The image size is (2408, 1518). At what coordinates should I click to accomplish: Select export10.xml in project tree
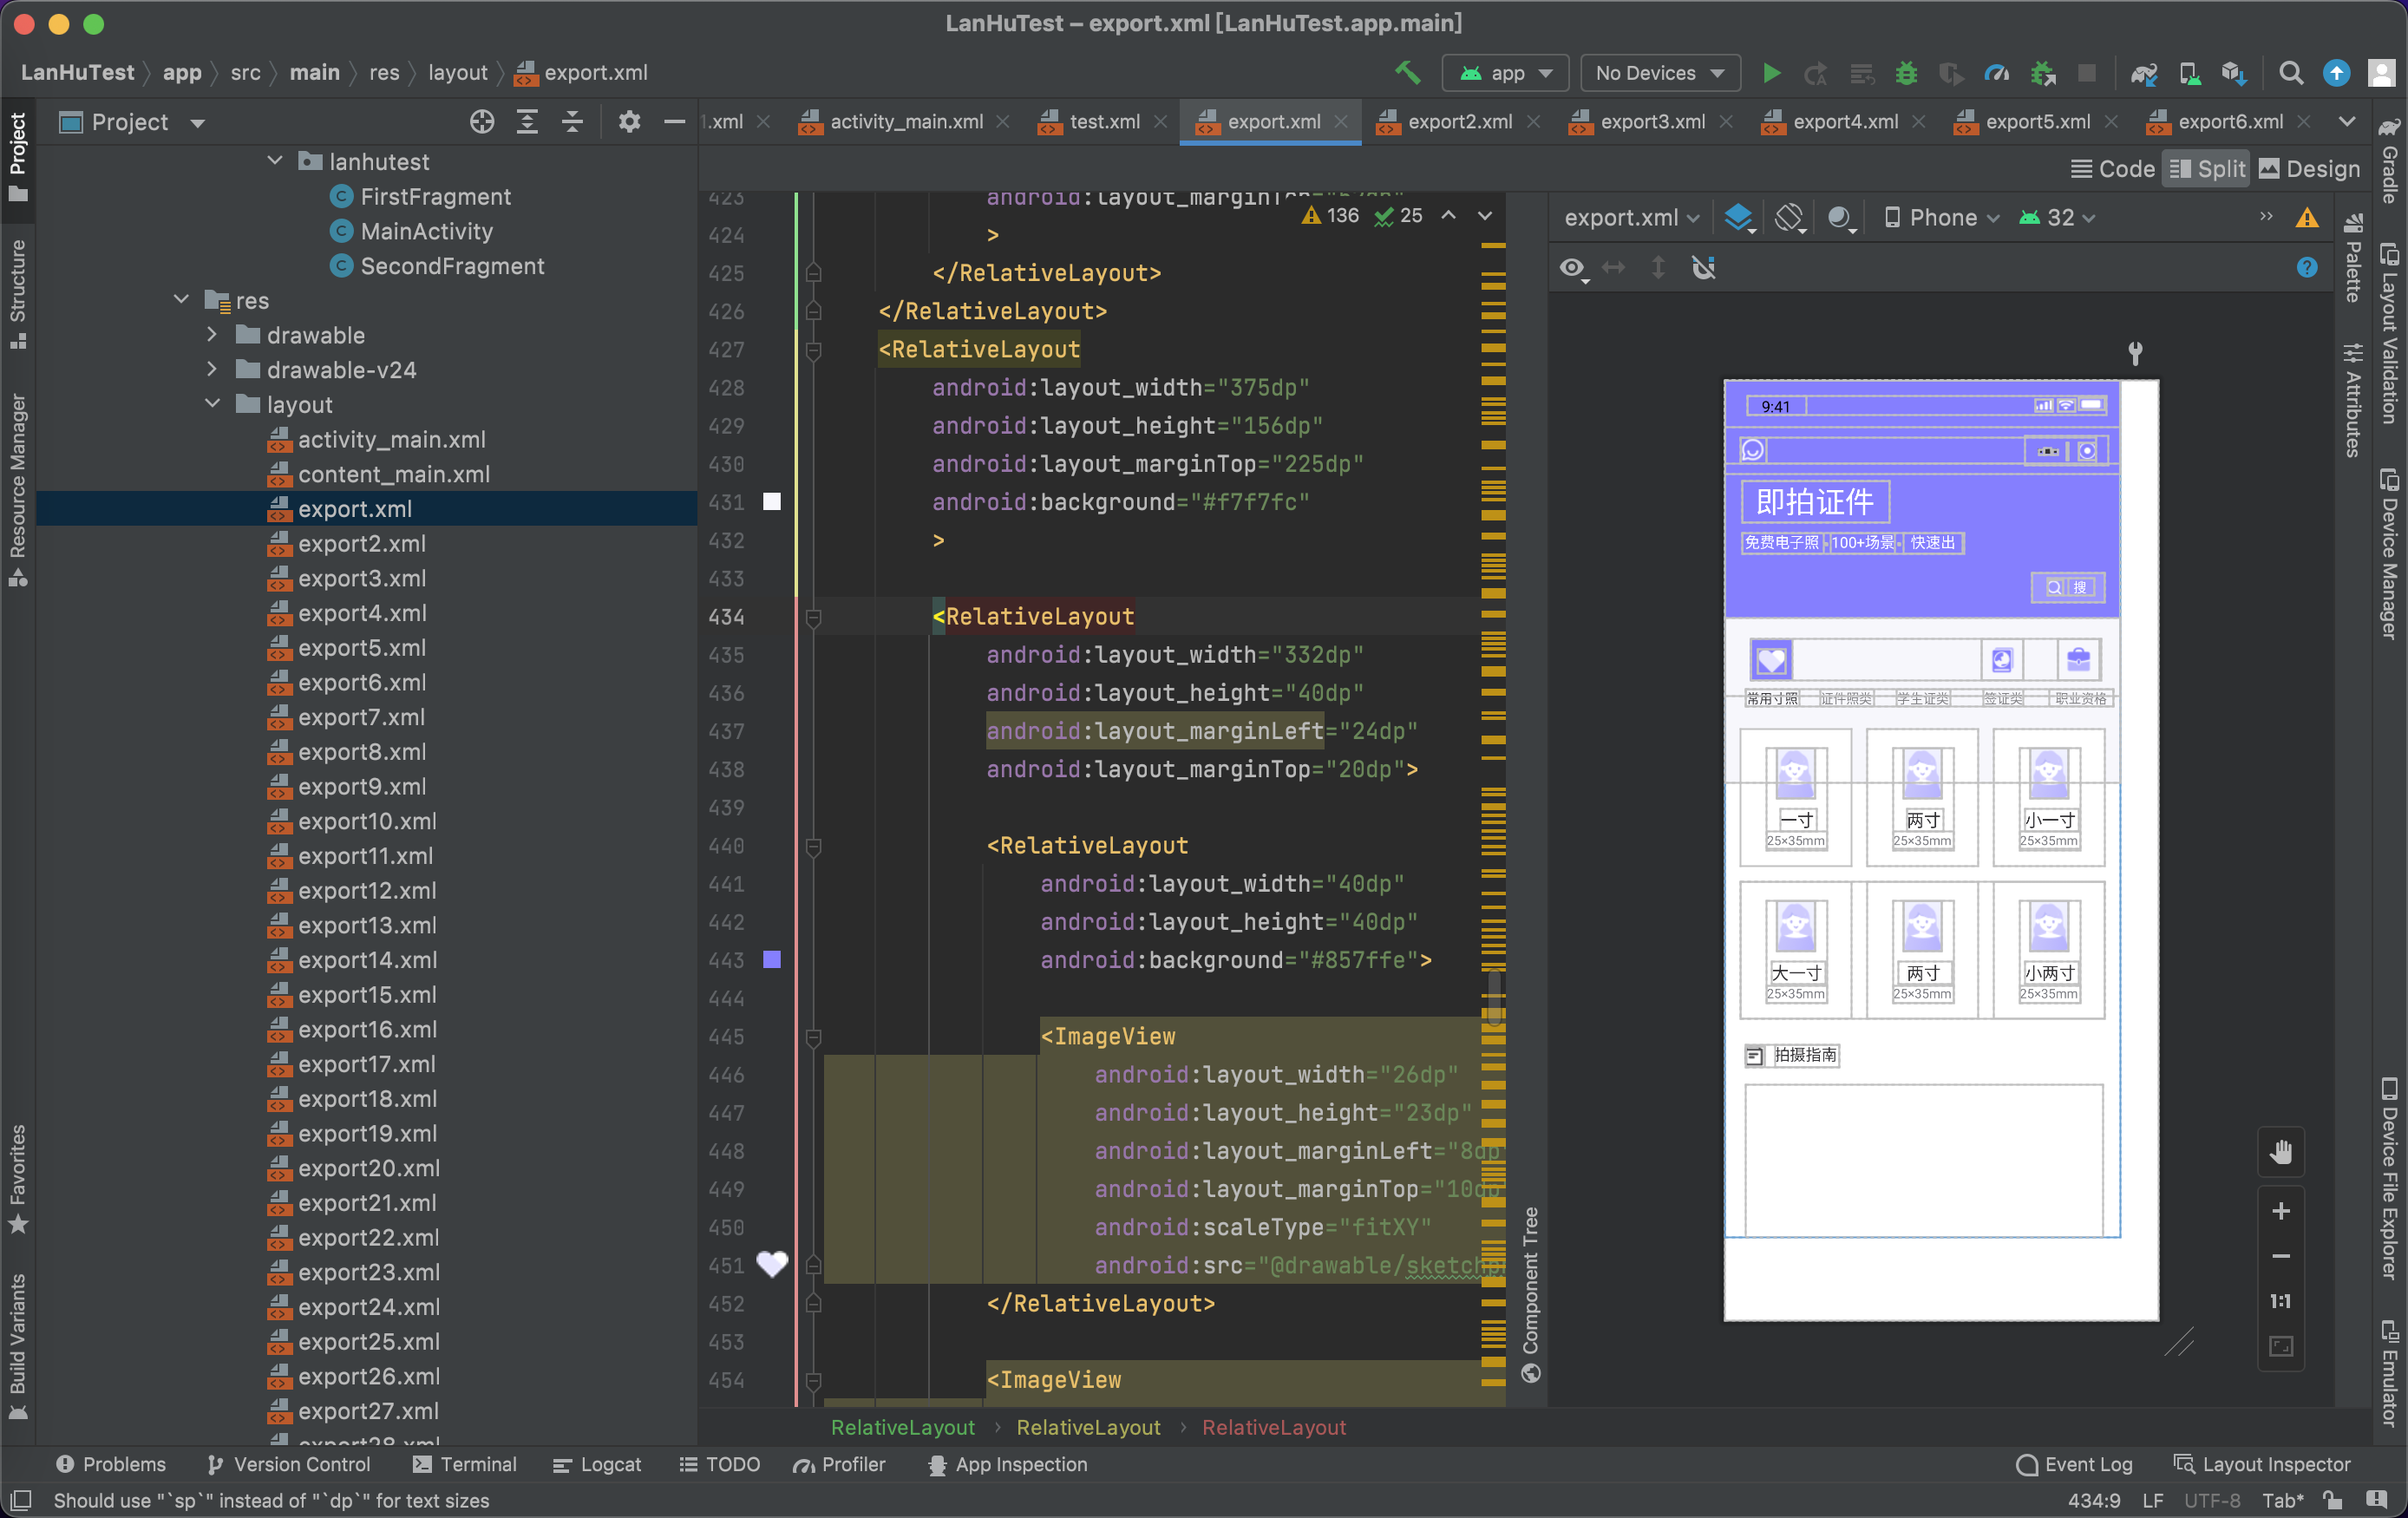[367, 821]
